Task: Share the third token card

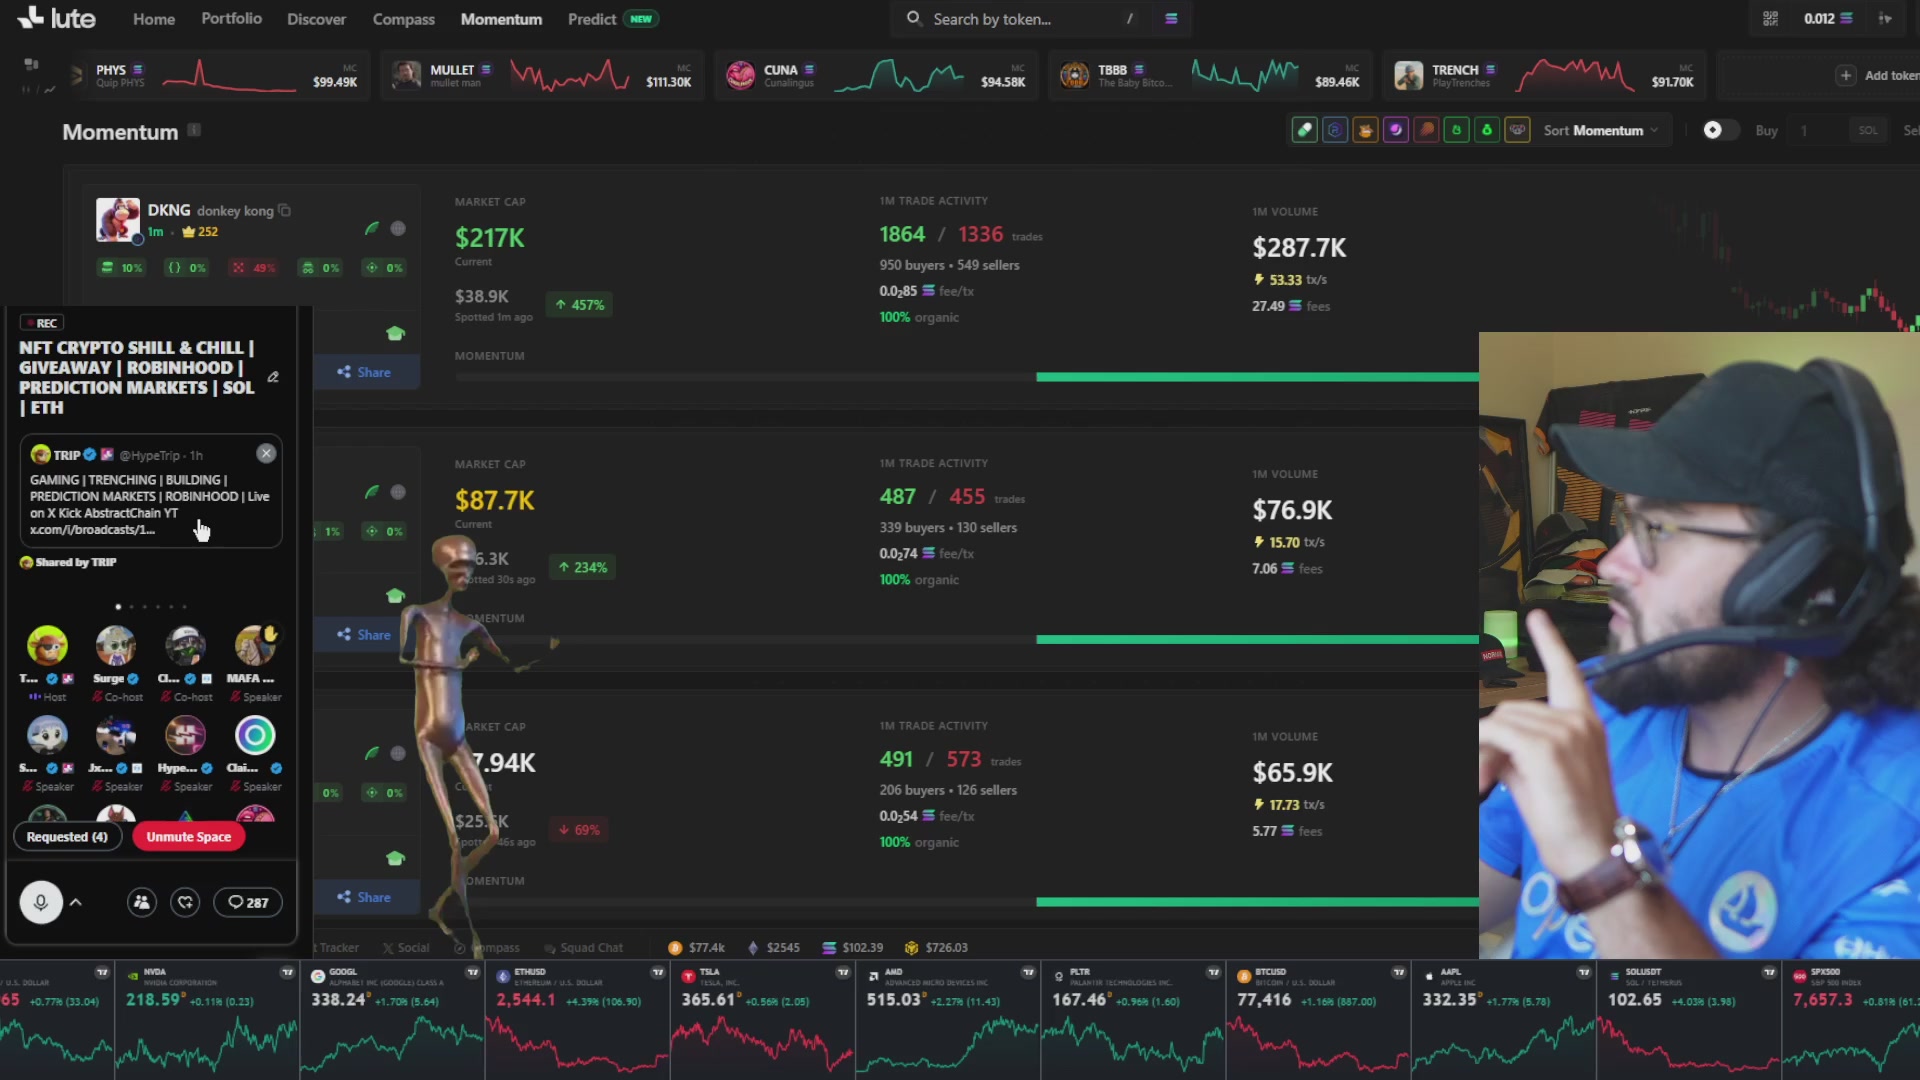Action: coord(365,897)
